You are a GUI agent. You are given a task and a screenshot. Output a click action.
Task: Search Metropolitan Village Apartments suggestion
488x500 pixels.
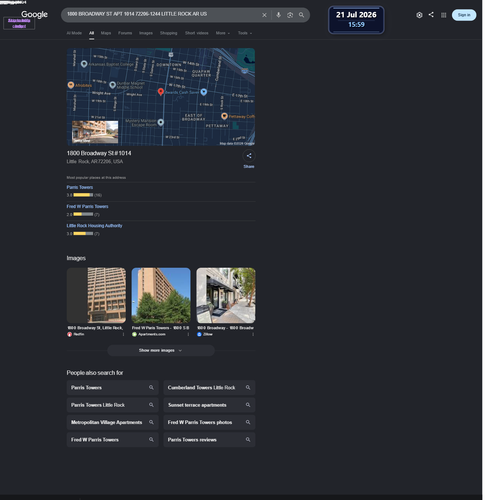point(113,422)
